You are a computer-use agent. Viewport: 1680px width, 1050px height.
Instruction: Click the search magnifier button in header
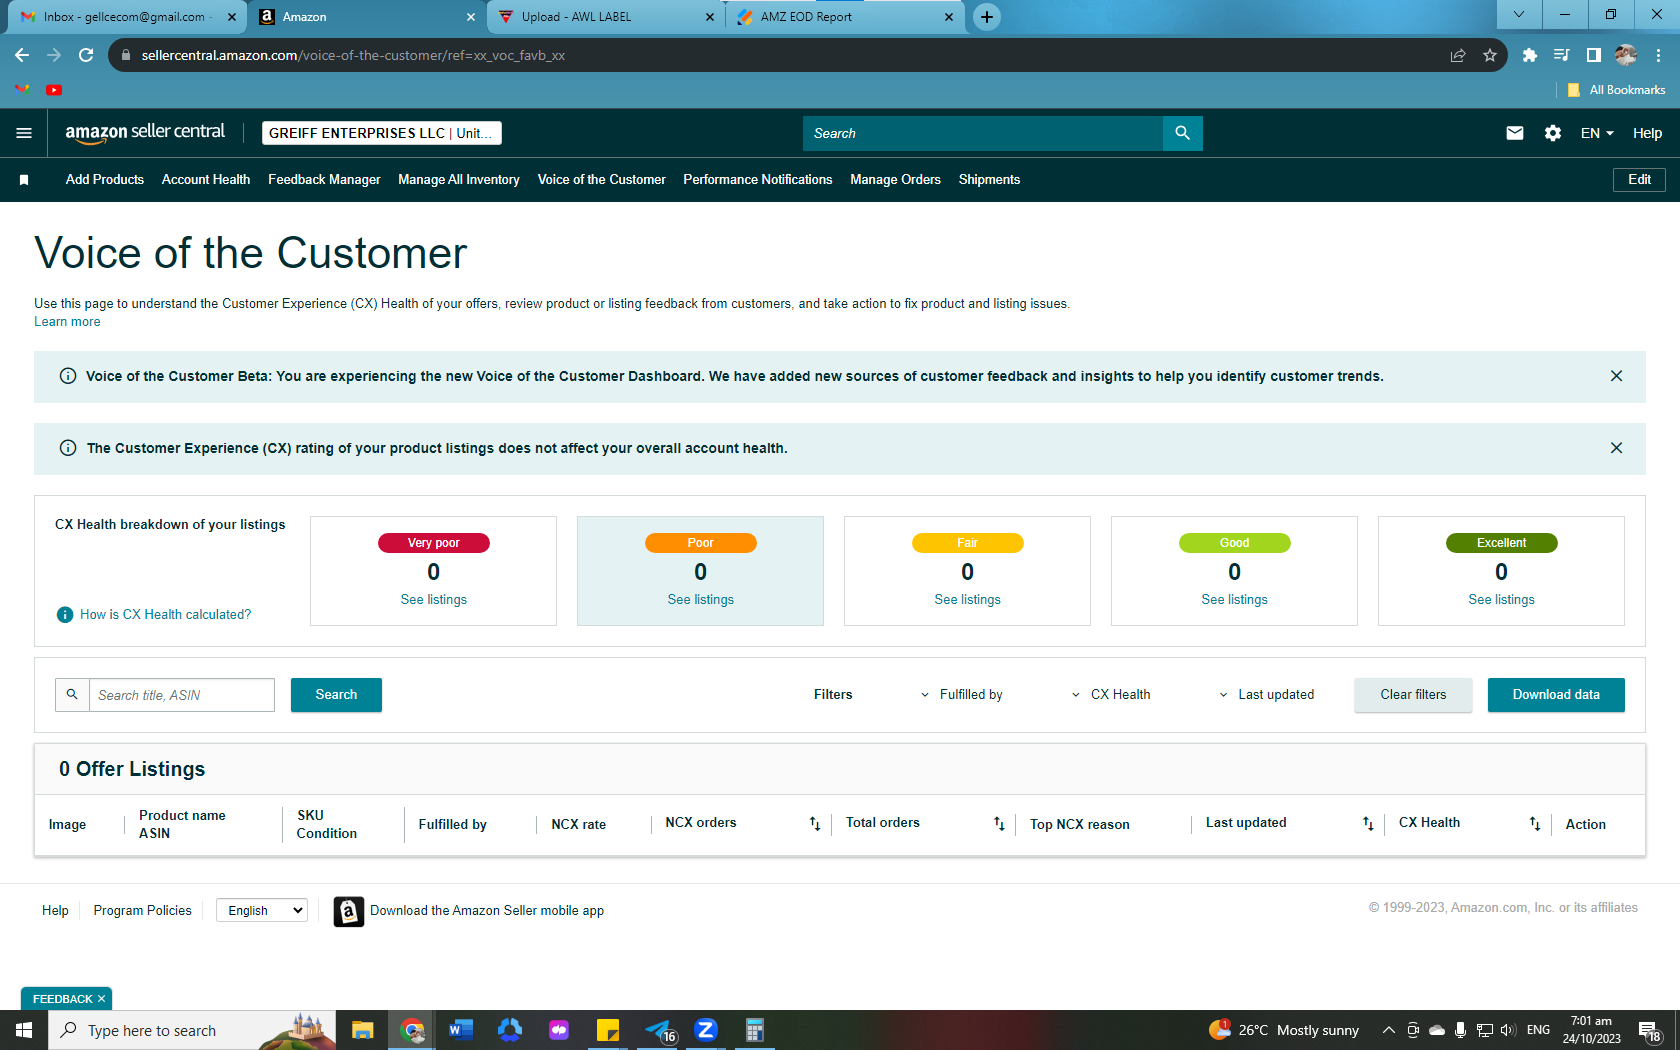pos(1182,133)
